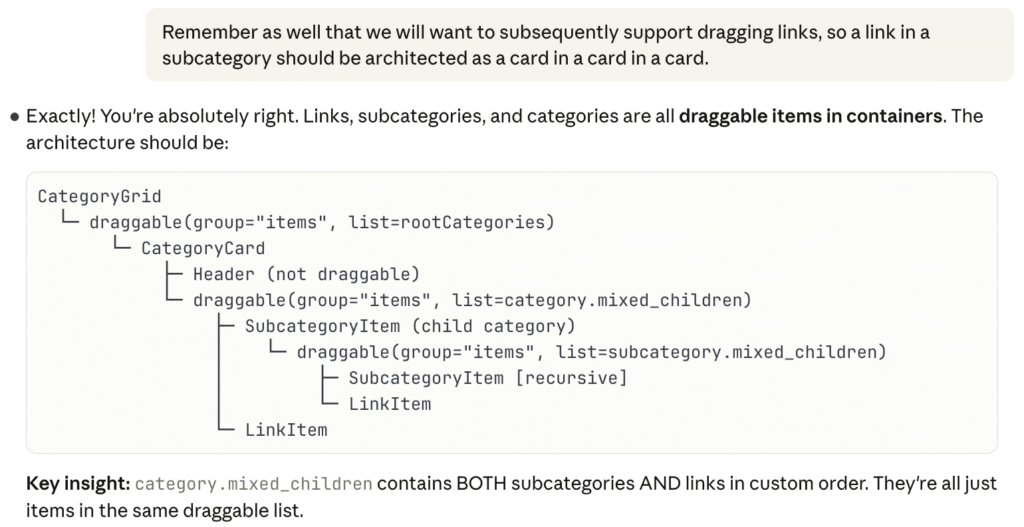Click the word "Exactly!" in the reply
The width and height of the screenshot is (1024, 527).
click(x=63, y=117)
